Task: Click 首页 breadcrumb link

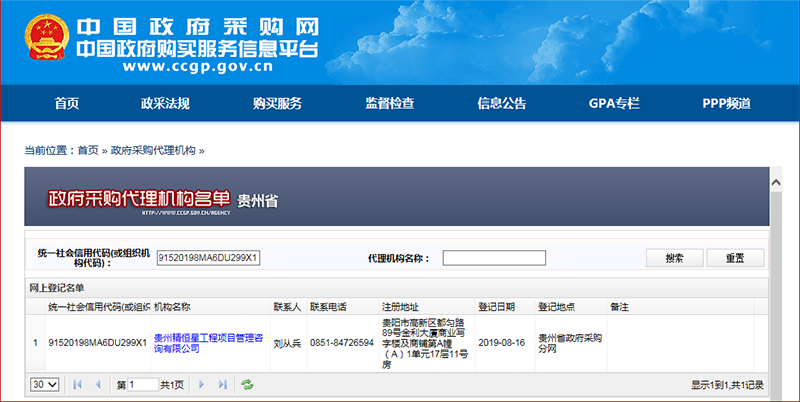Action: click(x=88, y=150)
